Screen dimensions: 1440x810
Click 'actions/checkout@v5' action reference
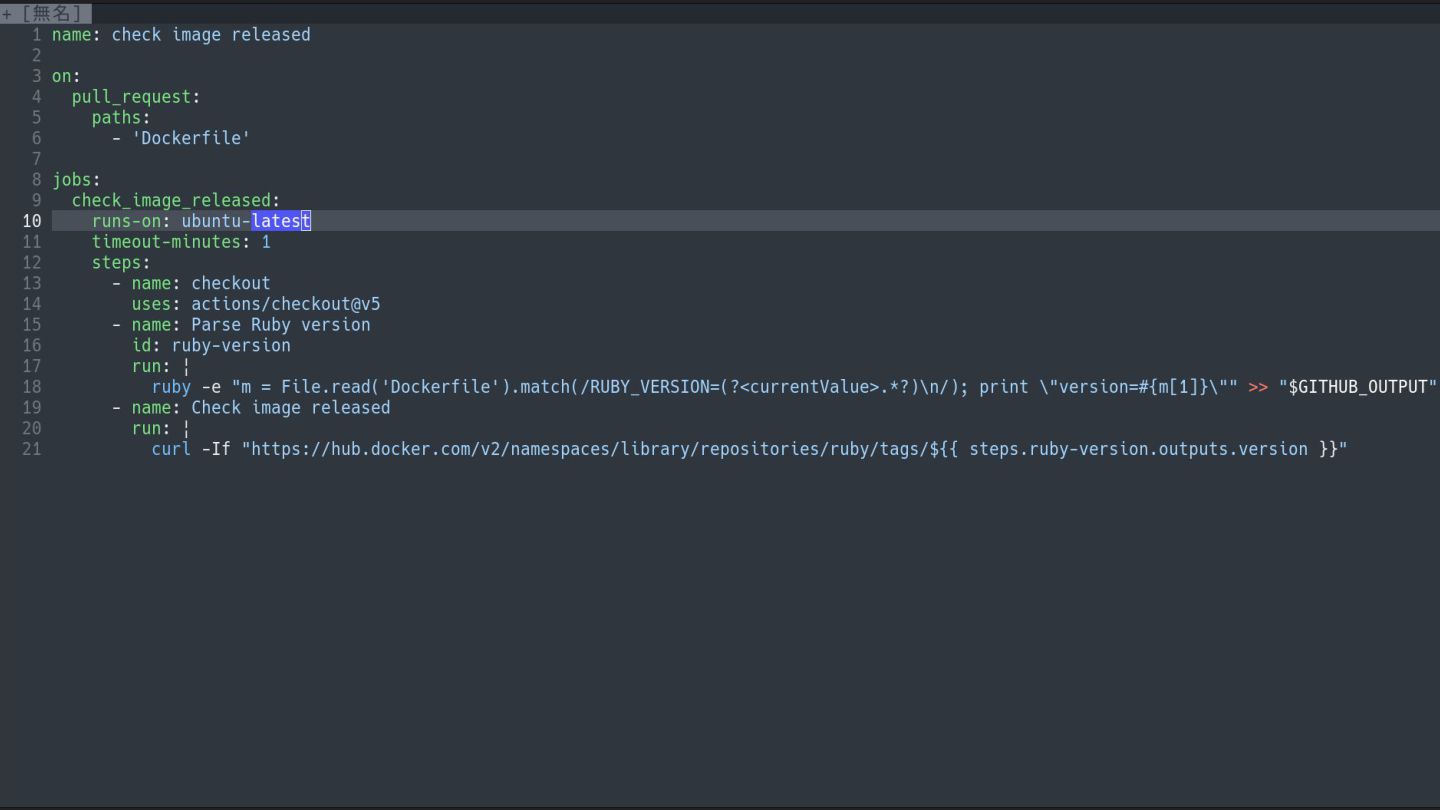pyautogui.click(x=285, y=304)
